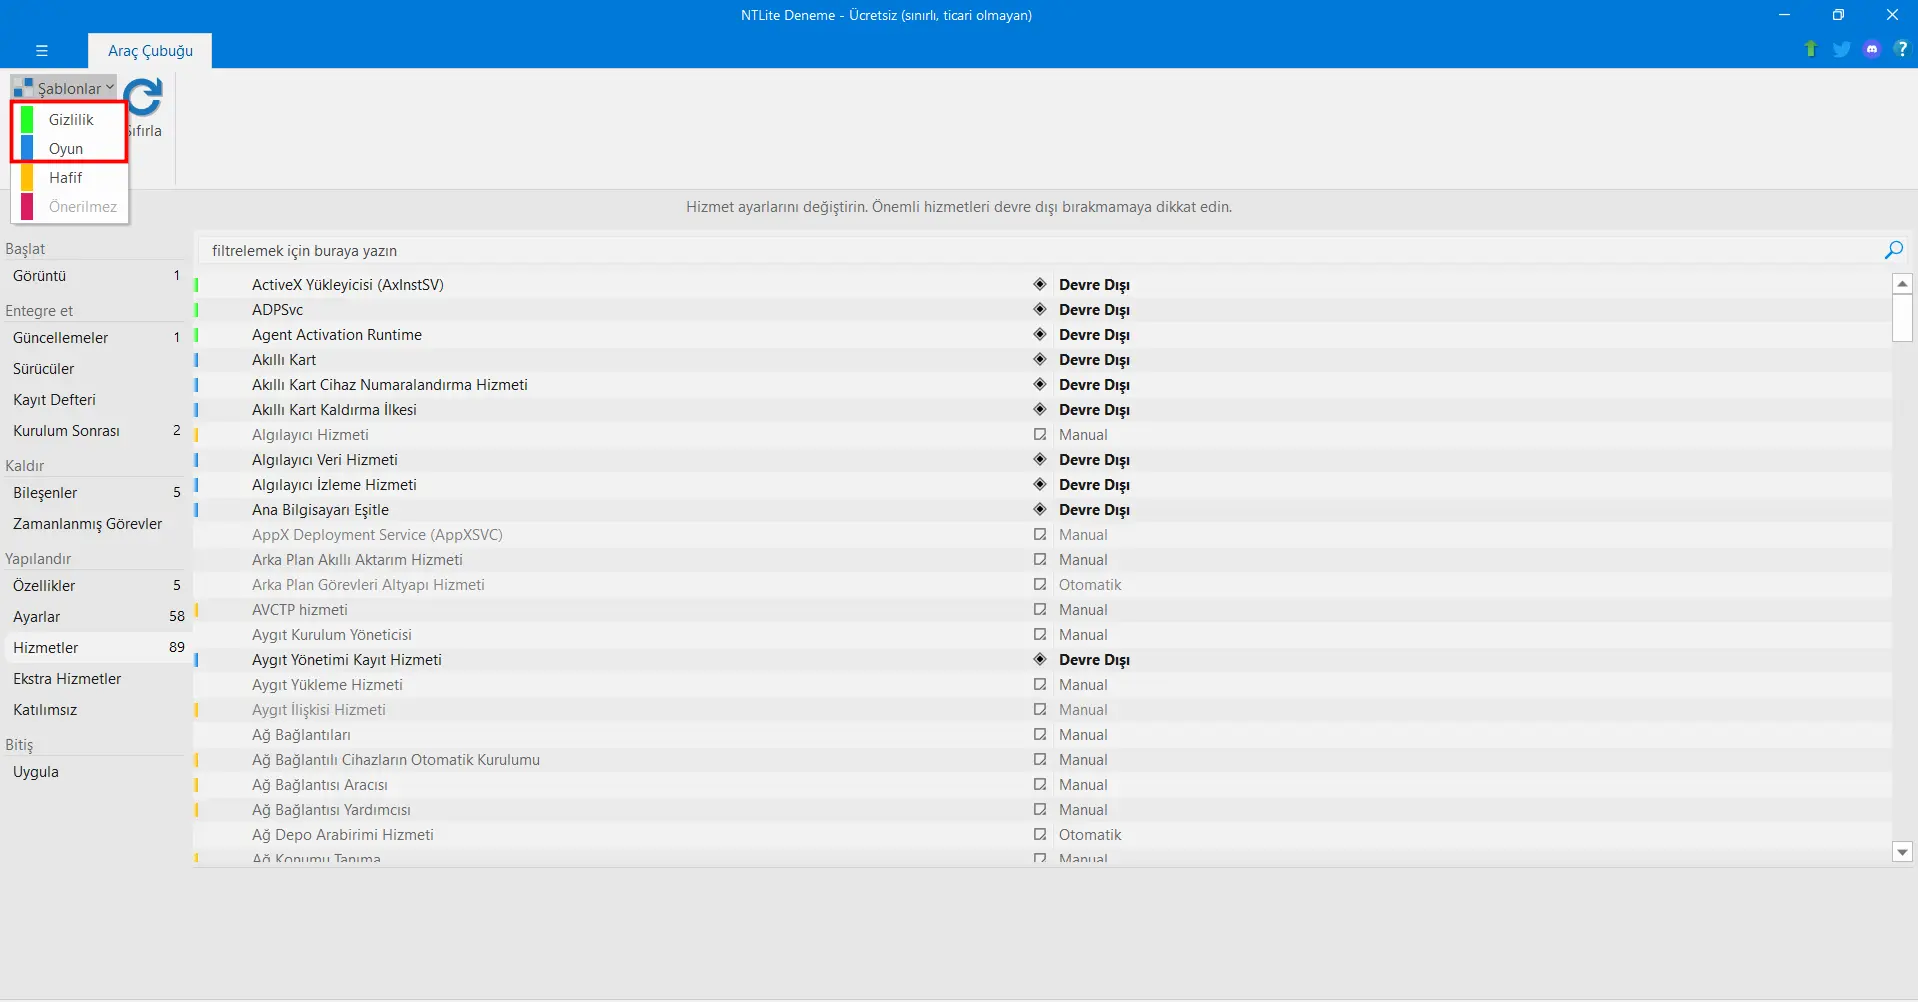Viewport: 1918px width, 1002px height.
Task: Open Katılımsız section
Action: [96, 709]
